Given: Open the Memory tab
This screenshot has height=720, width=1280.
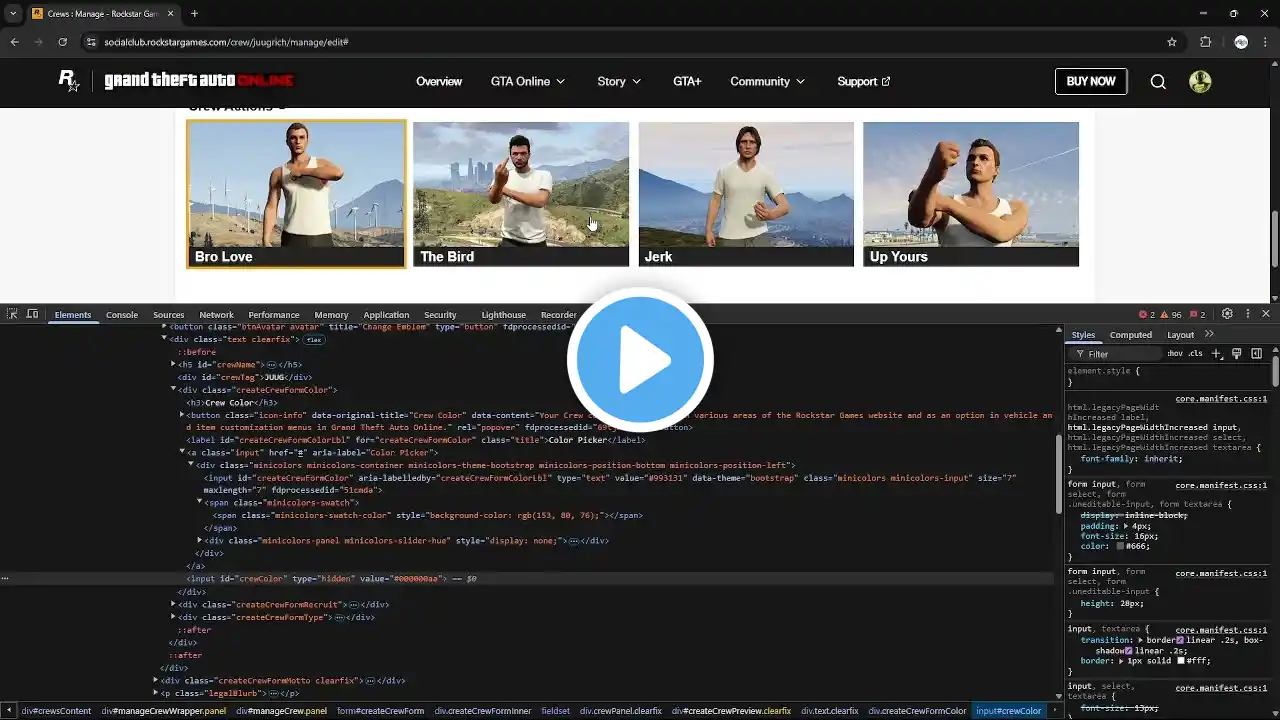Looking at the screenshot, I should [x=331, y=315].
